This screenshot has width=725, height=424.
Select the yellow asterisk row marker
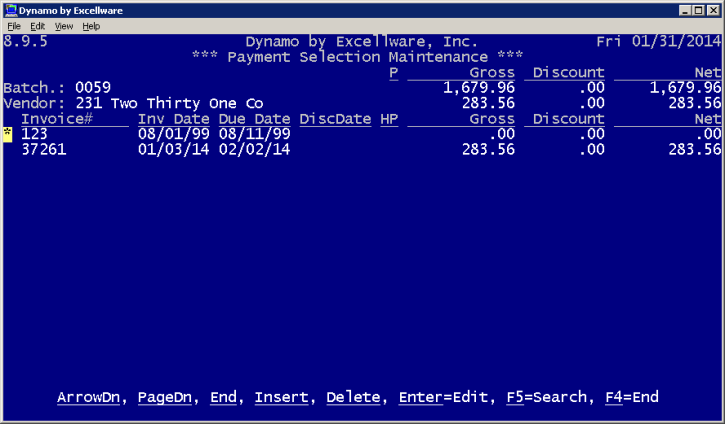click(7, 135)
